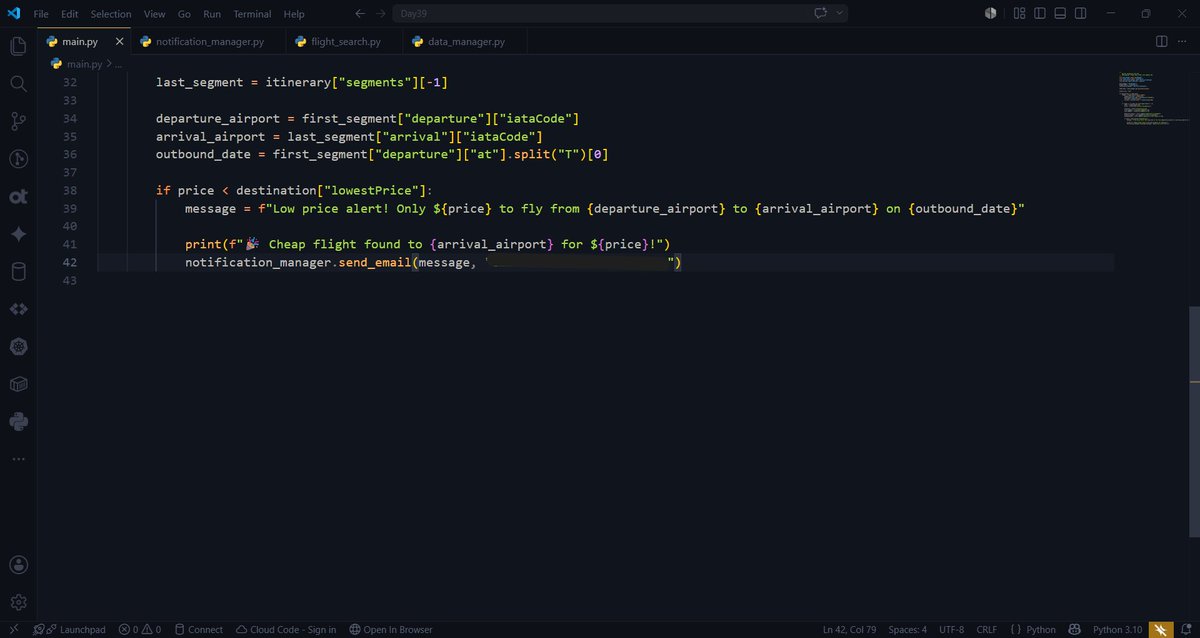1200x638 pixels.
Task: Change encoding via UTF-8
Action: tap(951, 629)
